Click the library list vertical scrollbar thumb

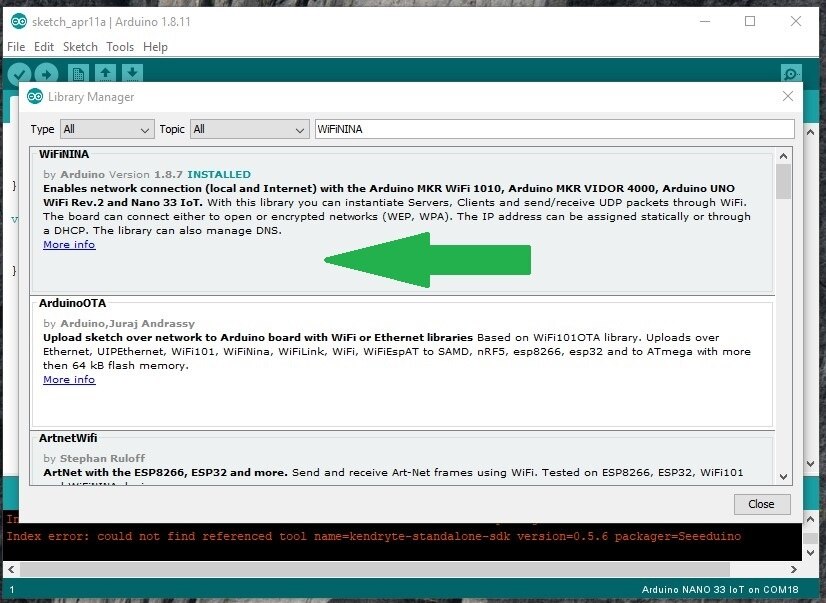(783, 182)
